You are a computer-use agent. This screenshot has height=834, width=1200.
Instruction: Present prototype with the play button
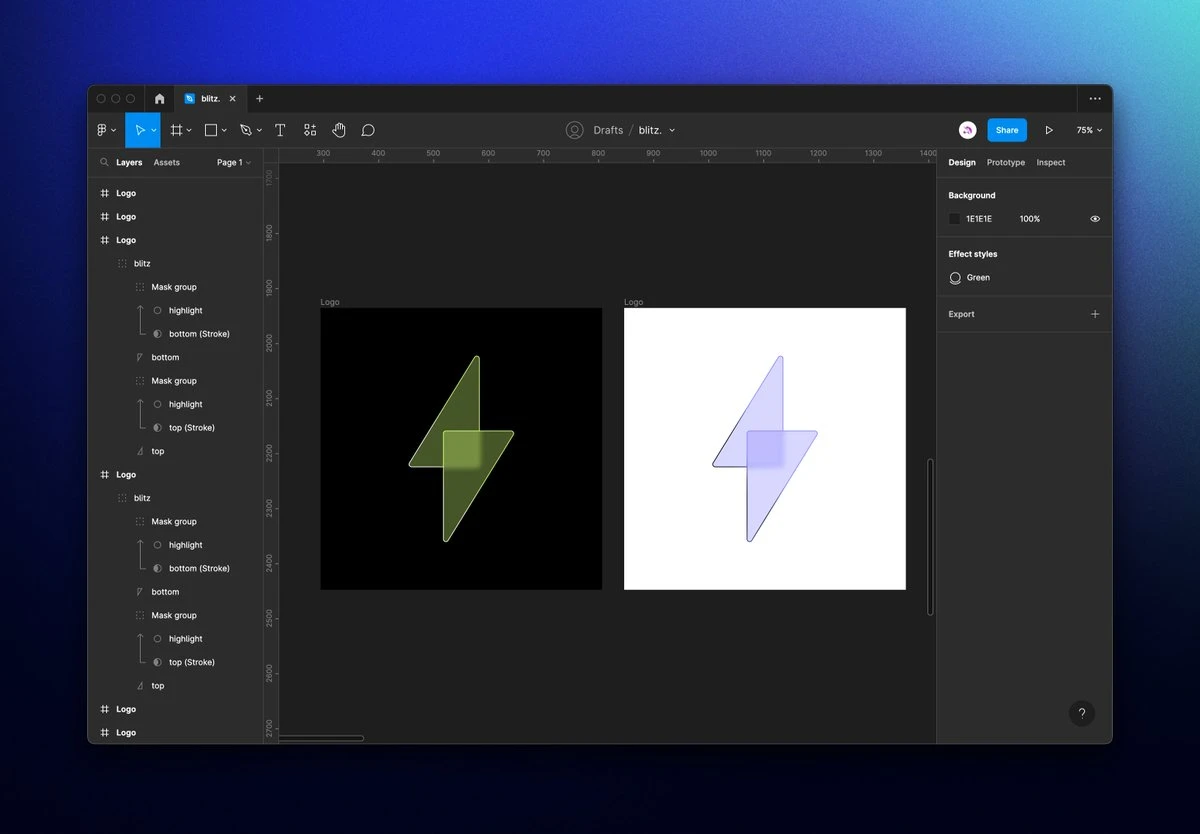1049,130
